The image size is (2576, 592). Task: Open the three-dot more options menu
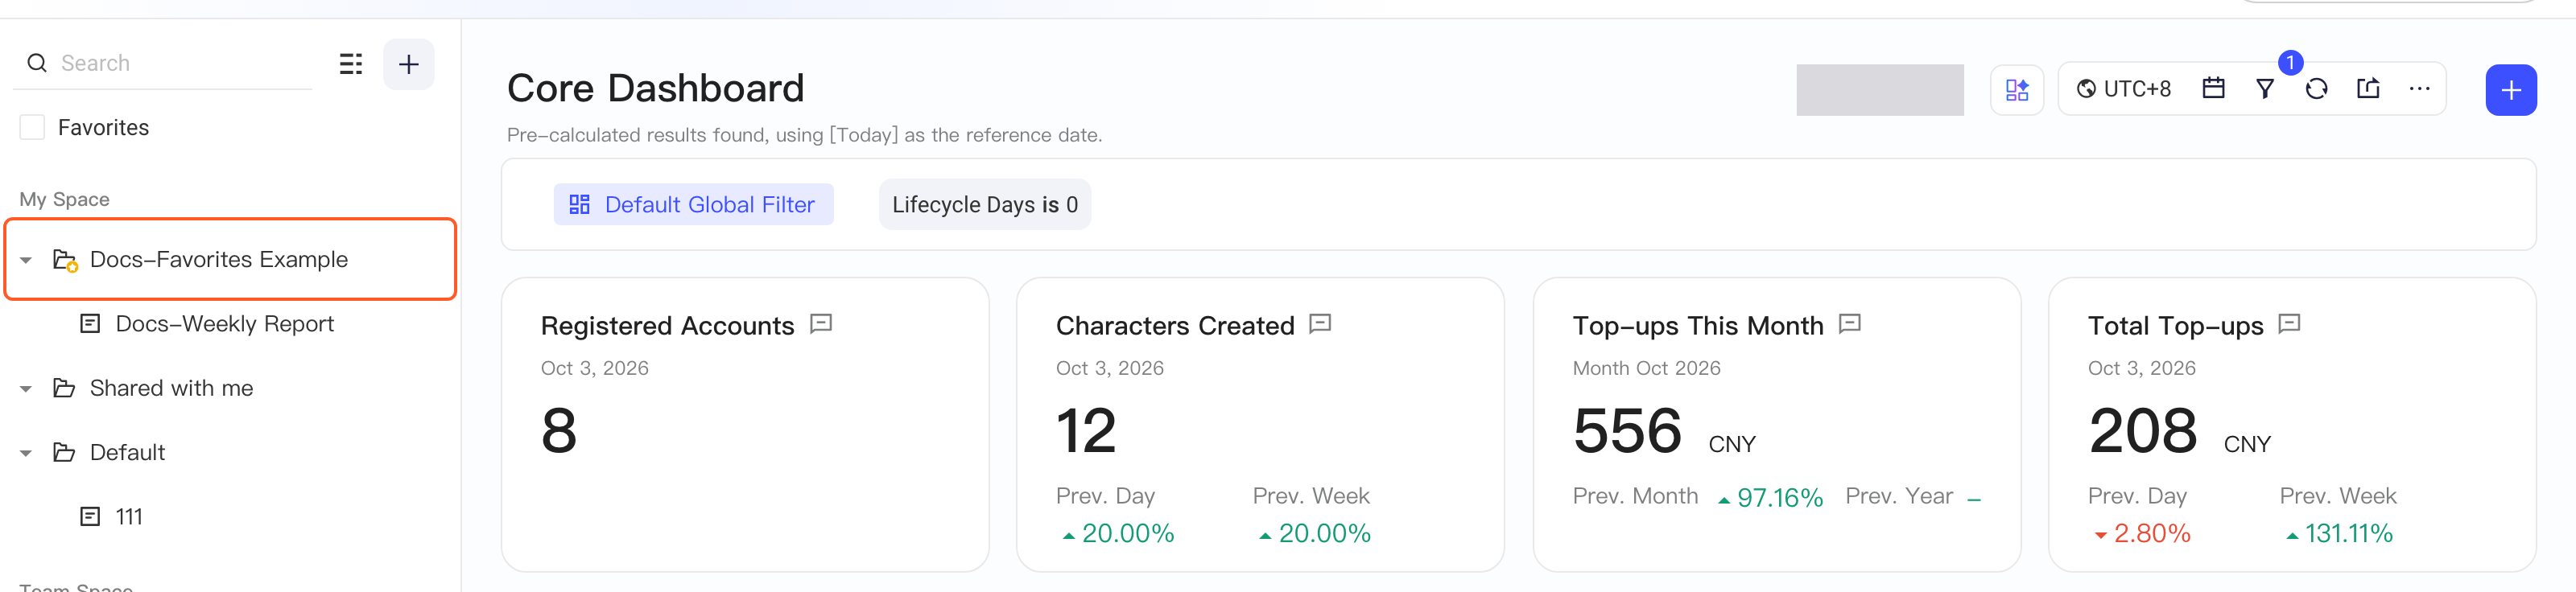tap(2420, 89)
